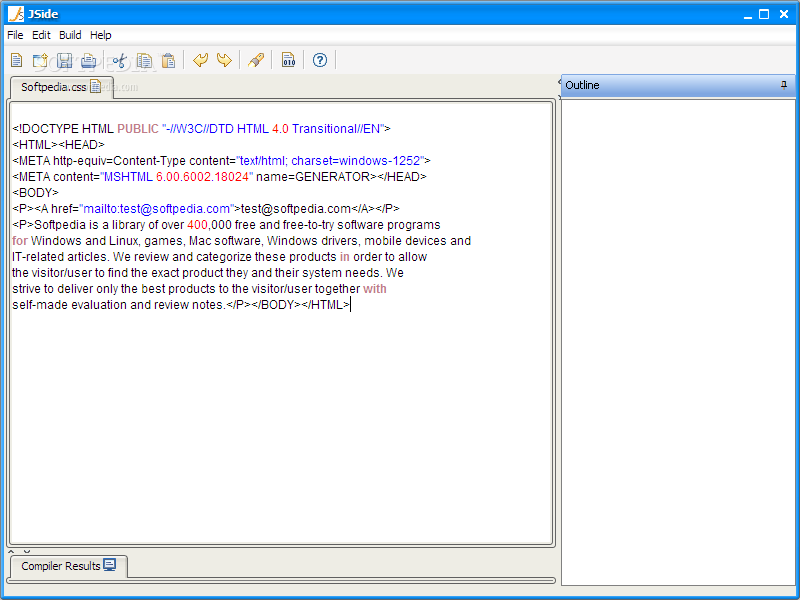Expand bottom panel with up arrow
800x600 pixels.
point(11,551)
